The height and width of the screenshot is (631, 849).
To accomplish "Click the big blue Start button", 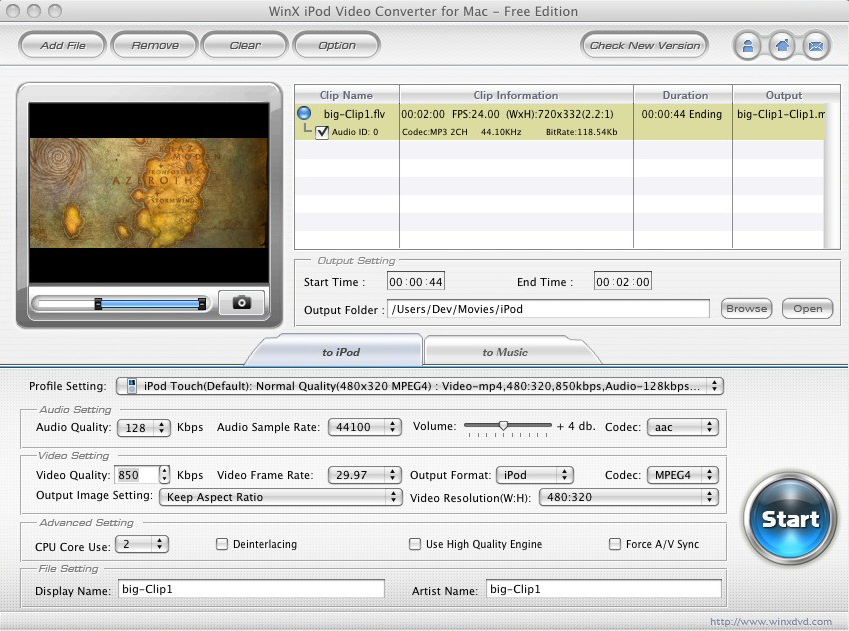I will pos(790,518).
